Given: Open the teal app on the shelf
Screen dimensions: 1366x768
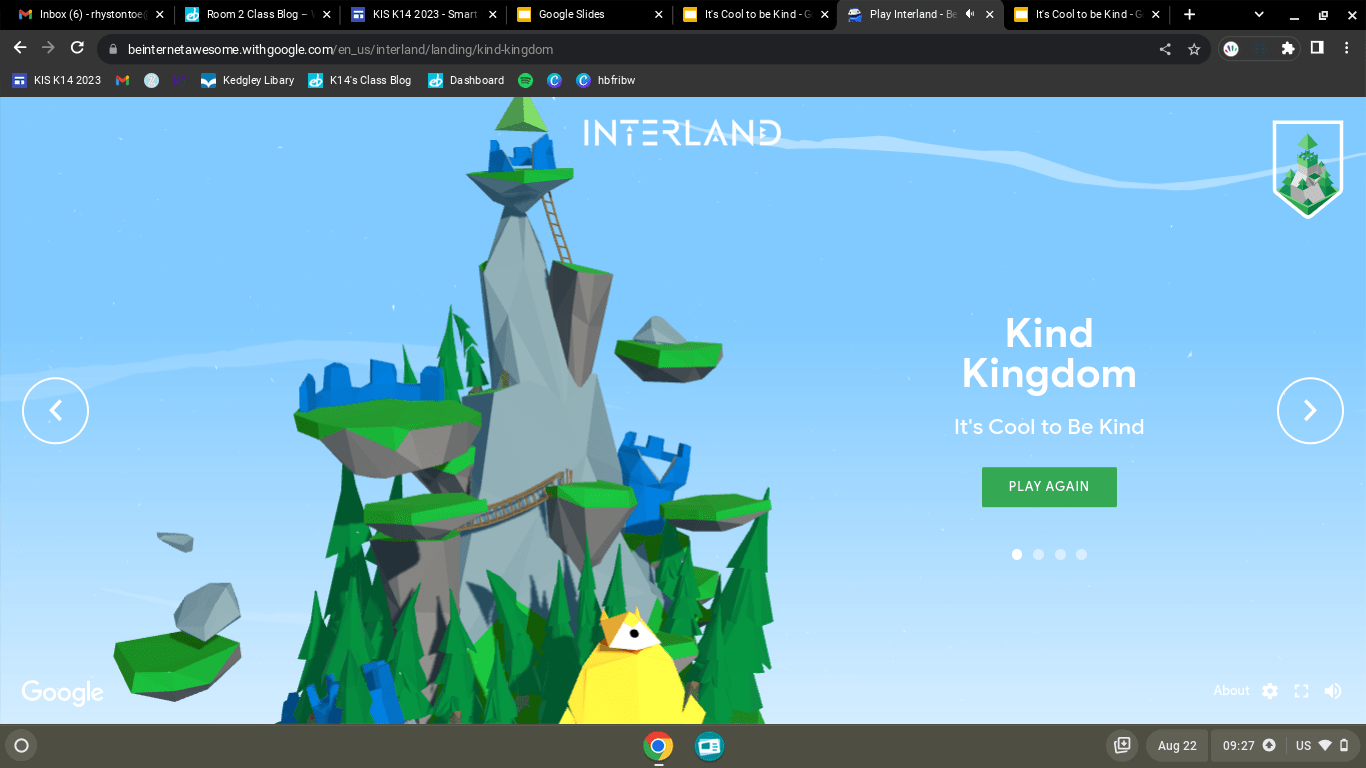Looking at the screenshot, I should 709,746.
